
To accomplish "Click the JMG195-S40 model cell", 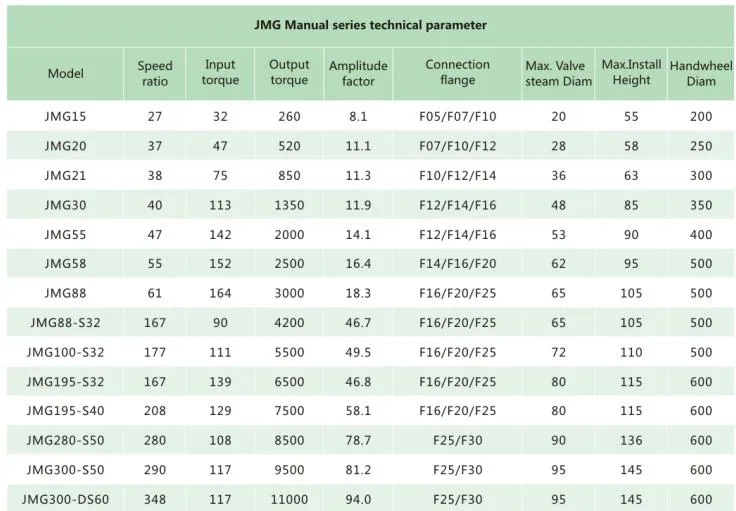I will 66,411.
